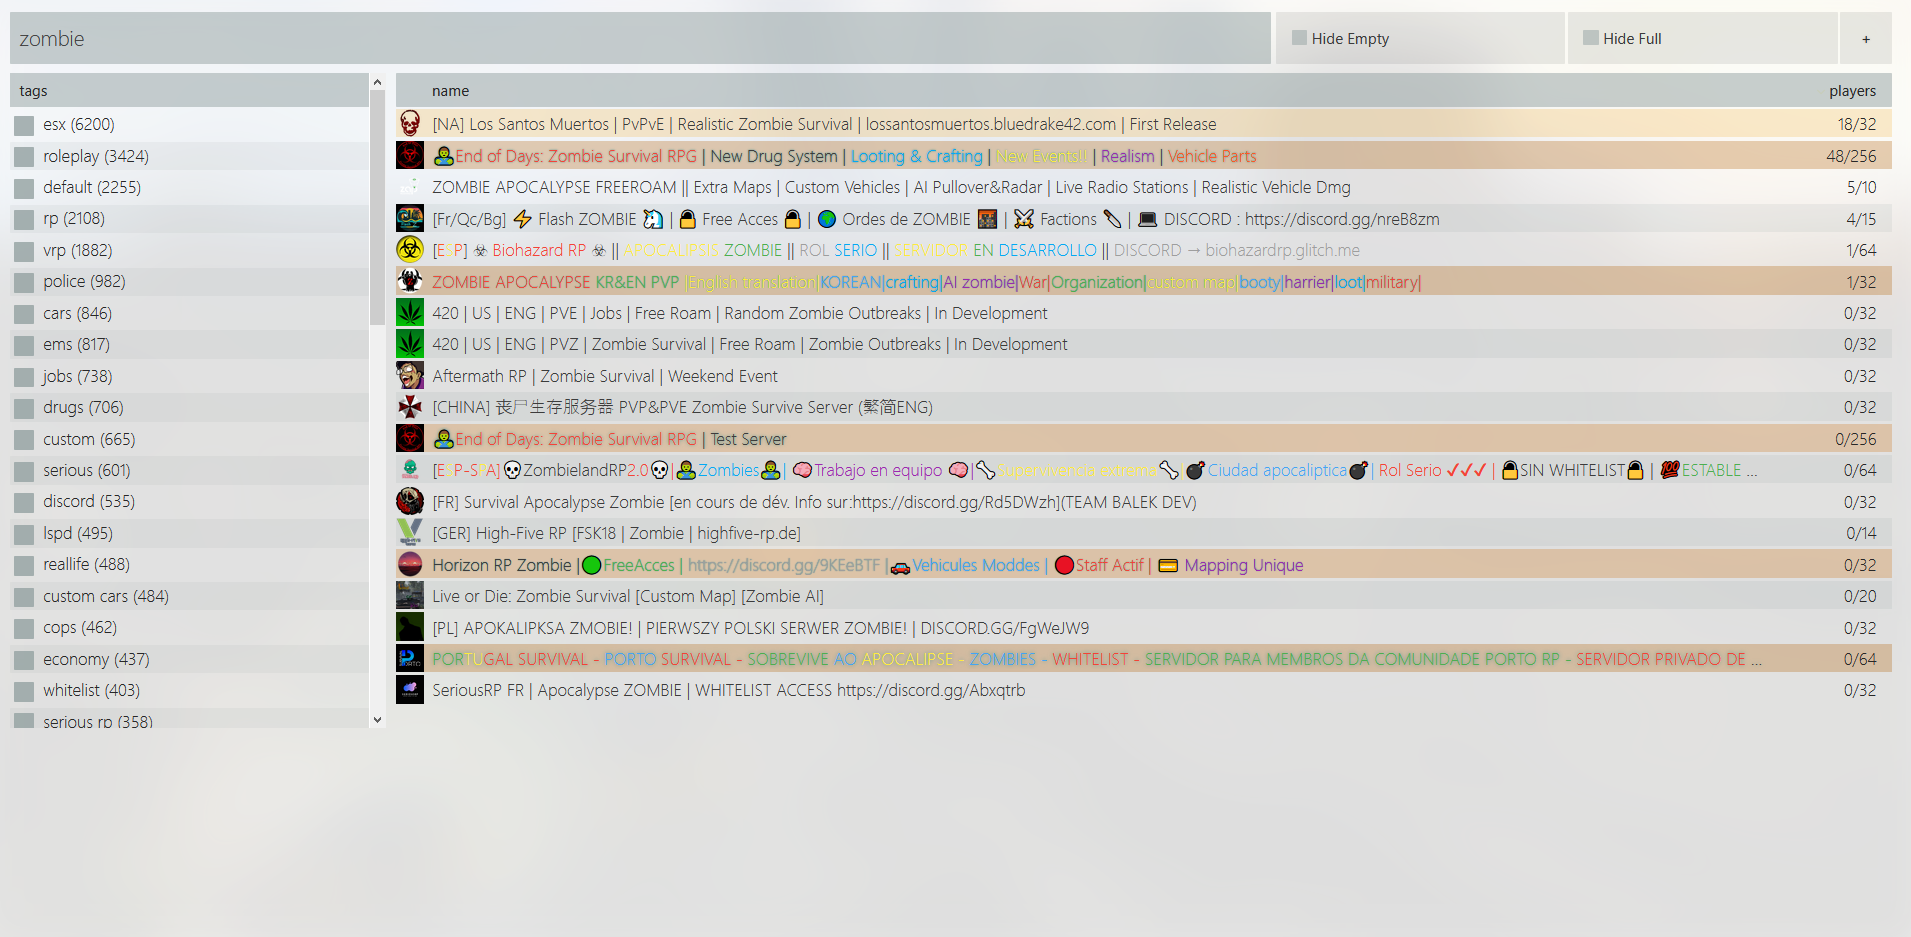Open the Los Santos Muertos server entry
This screenshot has height=937, width=1911.
tap(1144, 124)
